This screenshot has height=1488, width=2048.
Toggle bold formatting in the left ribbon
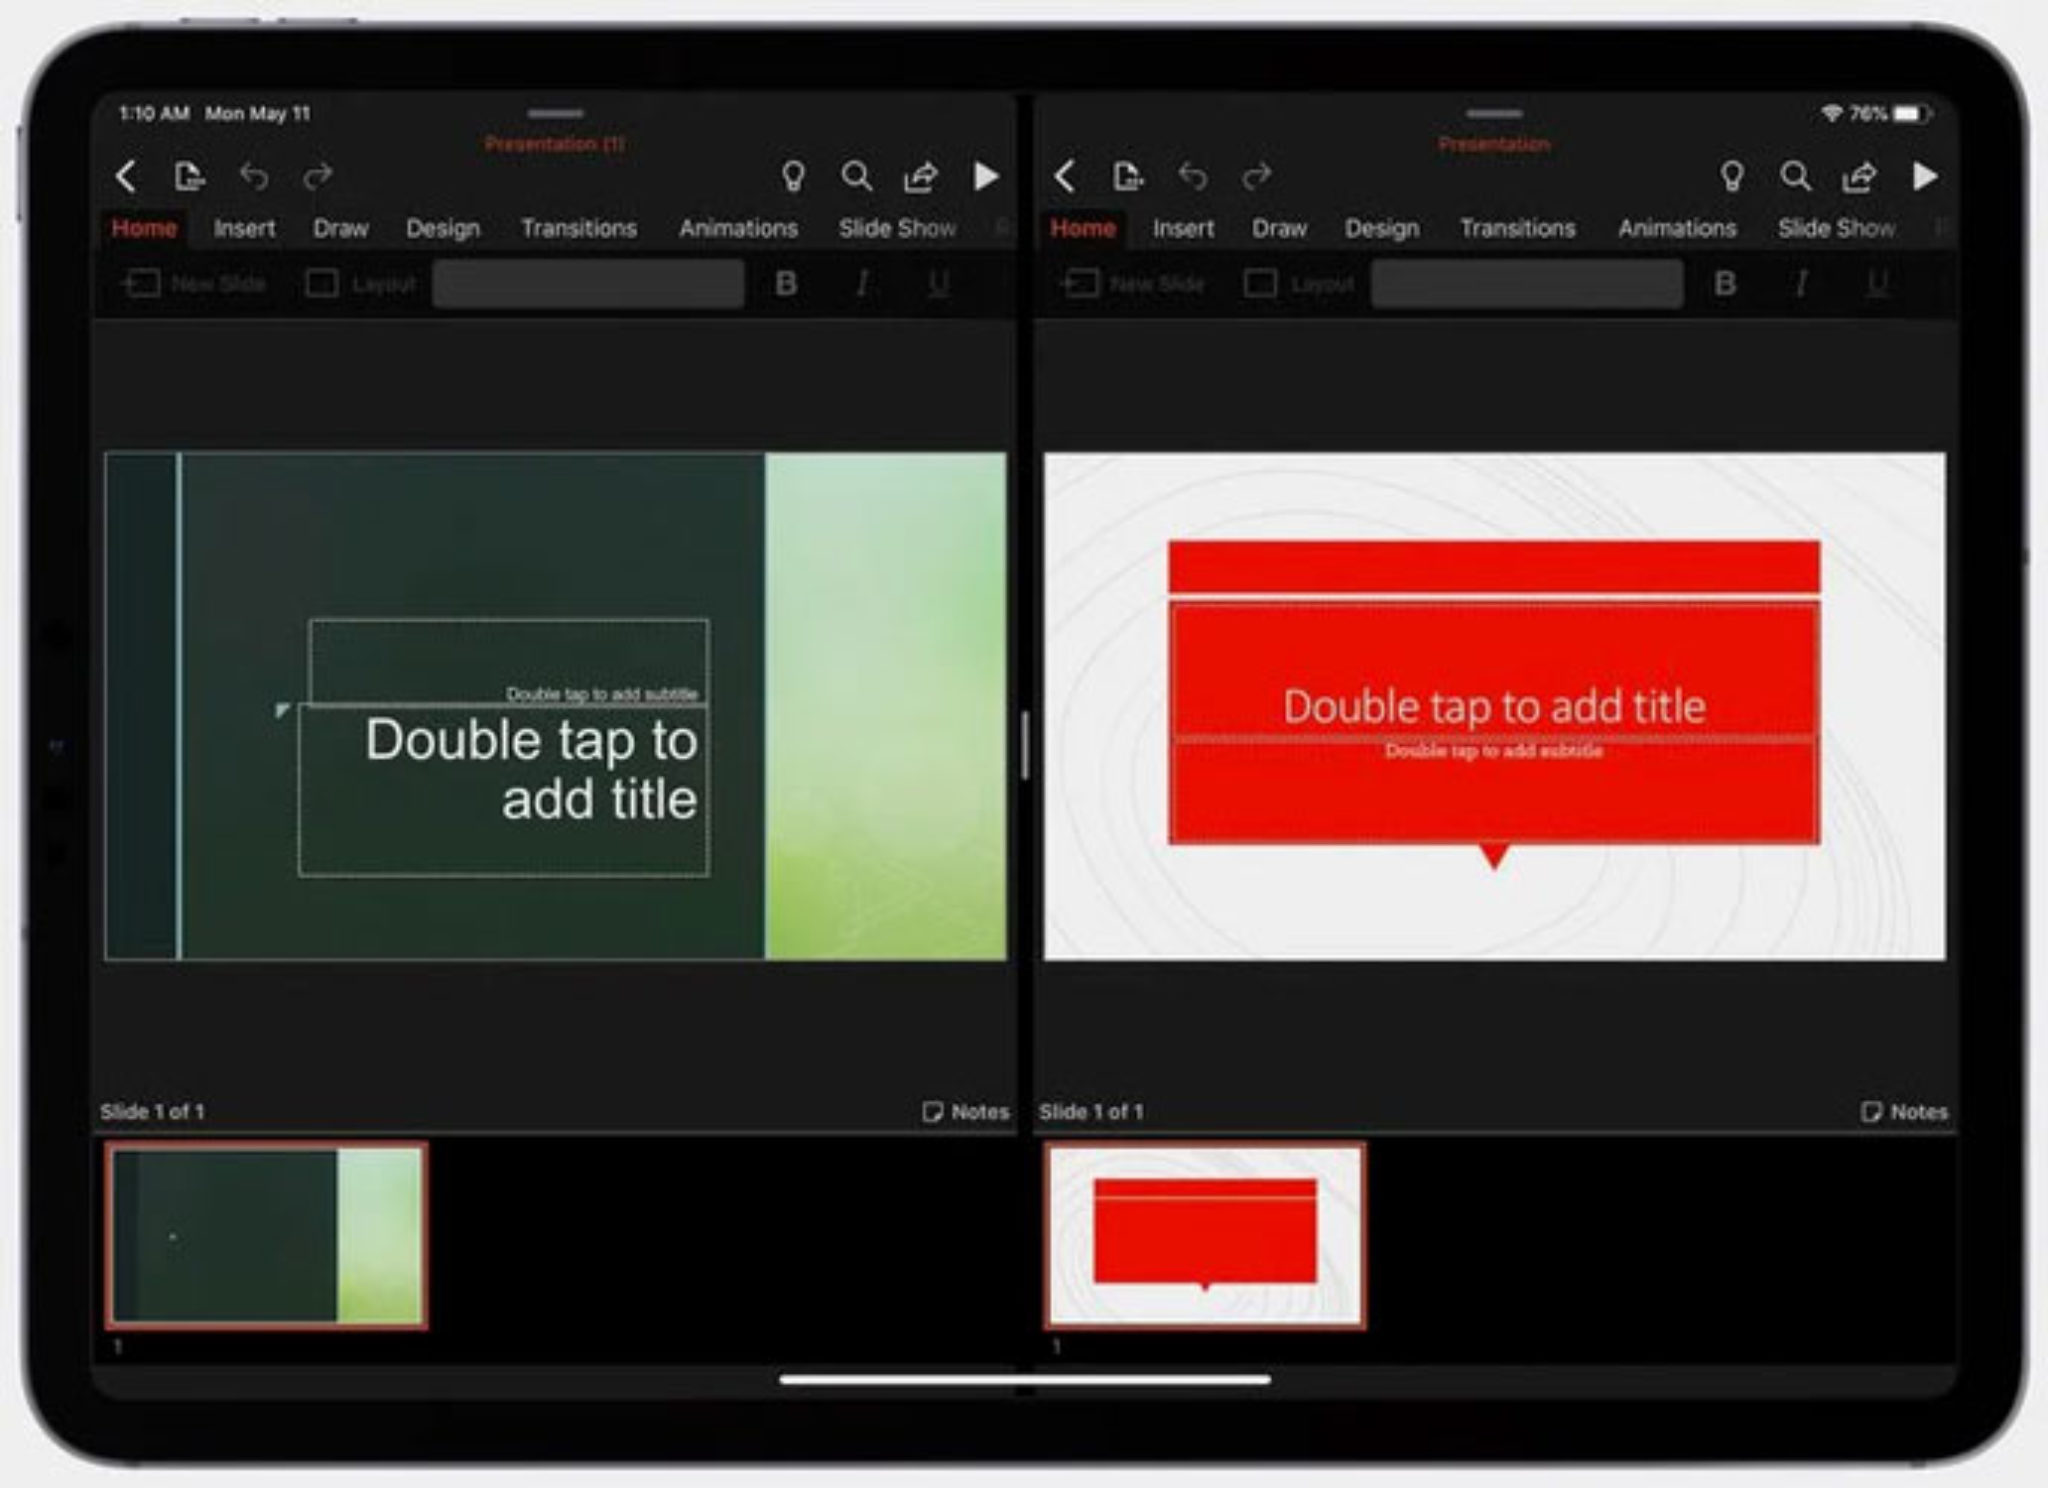pyautogui.click(x=787, y=284)
